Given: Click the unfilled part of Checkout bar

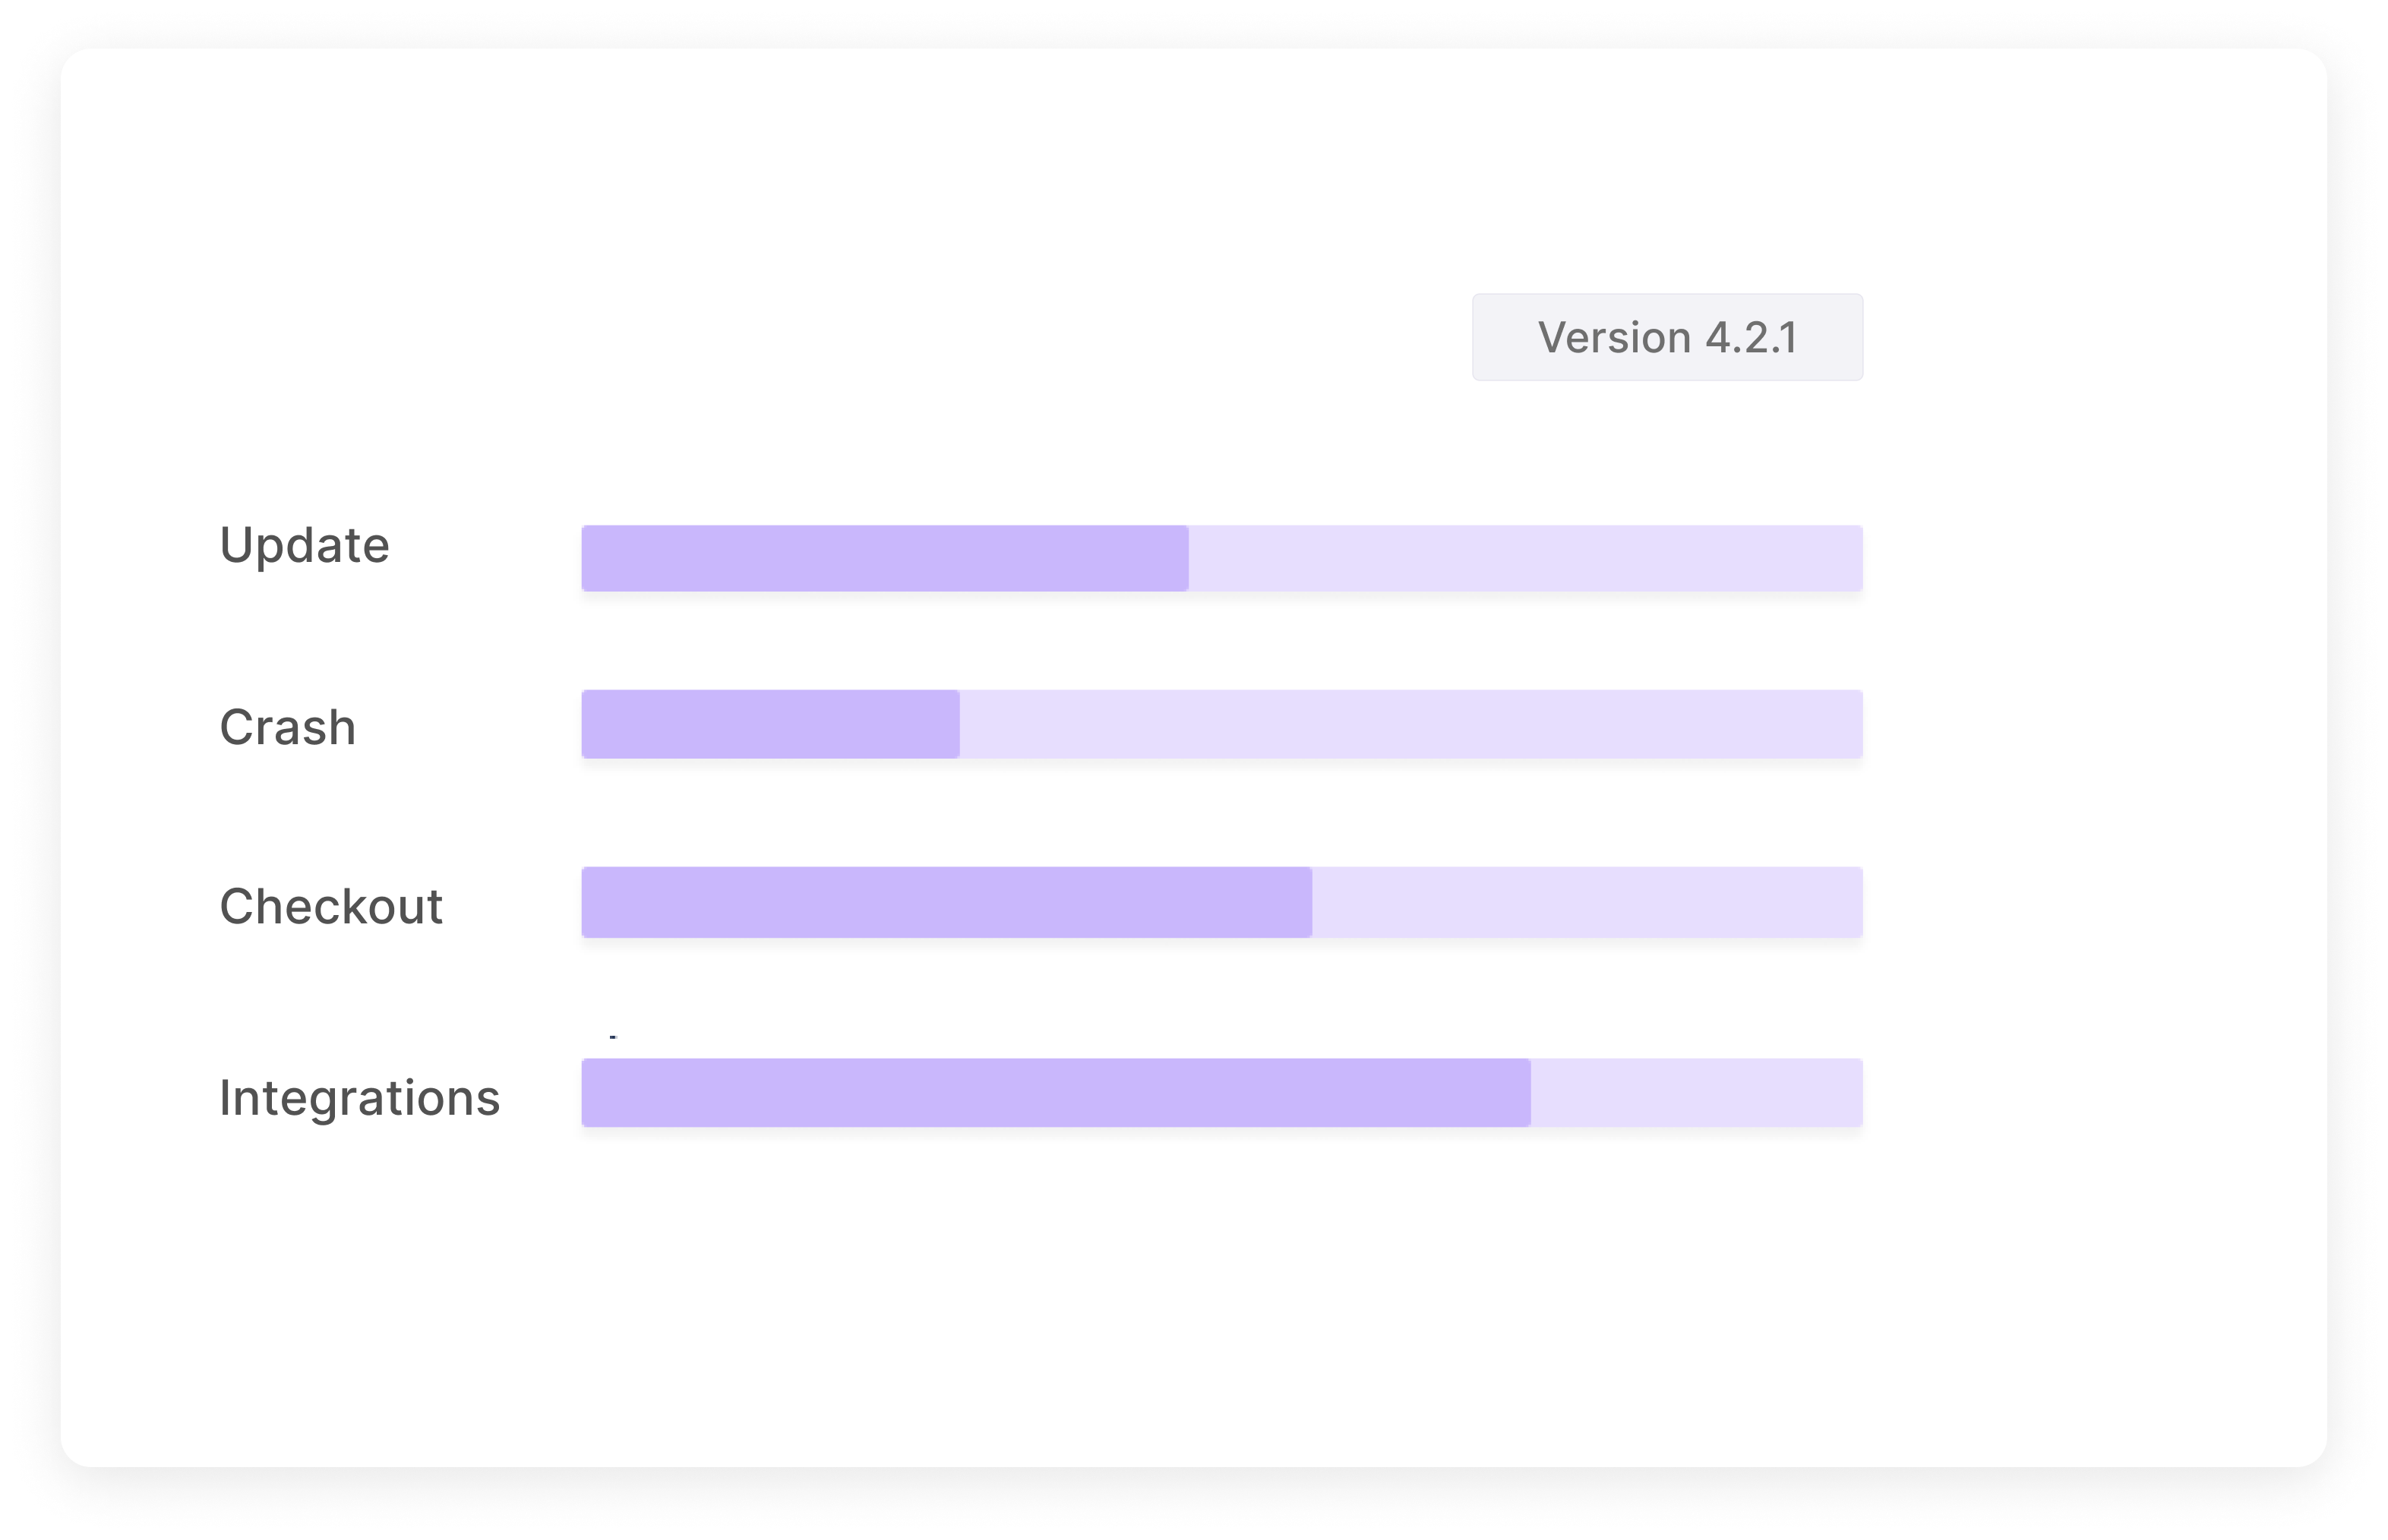Looking at the screenshot, I should click(1587, 902).
